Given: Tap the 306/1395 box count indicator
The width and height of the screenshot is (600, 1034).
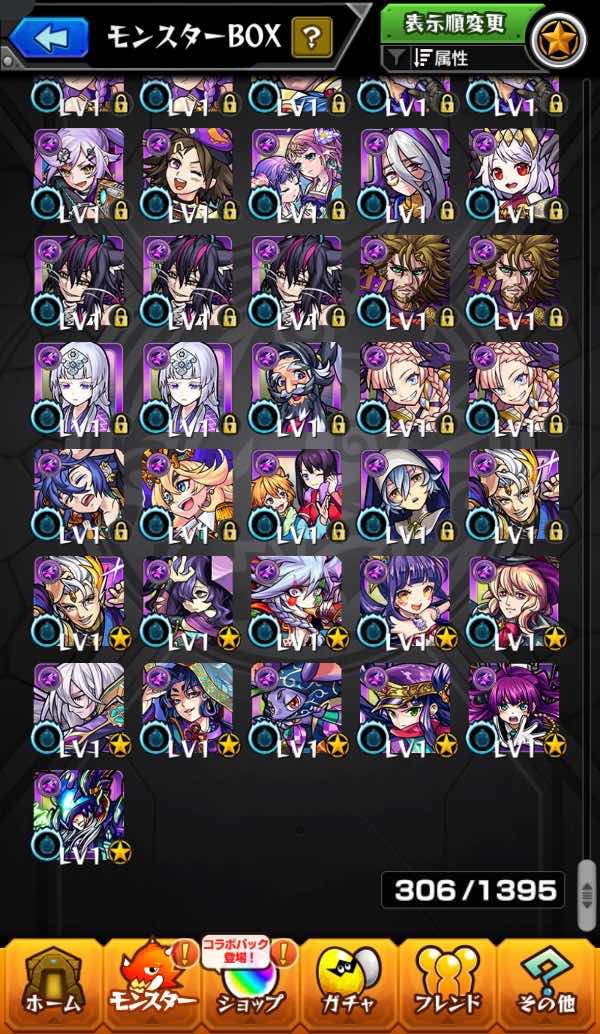Looking at the screenshot, I should (473, 890).
